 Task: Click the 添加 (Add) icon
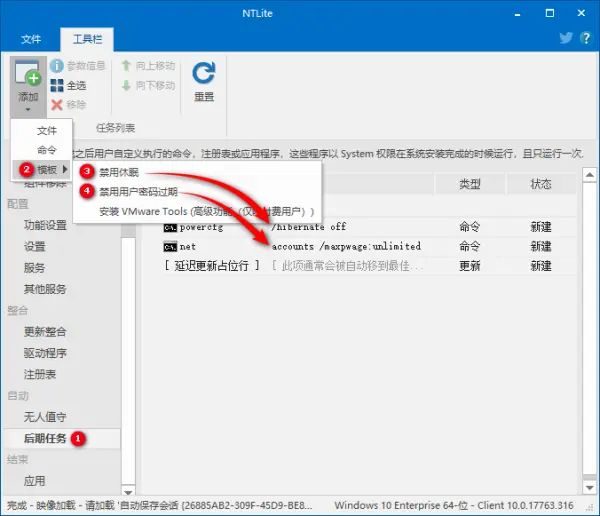[28, 73]
